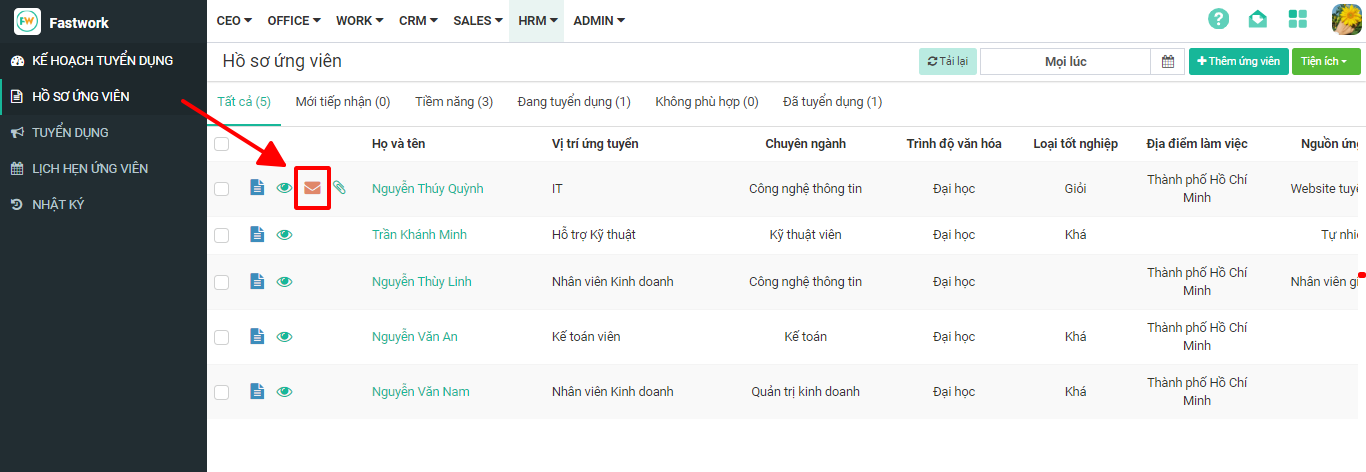Click the Mọi lúc date filter field
1366x472 pixels.
coord(1065,62)
